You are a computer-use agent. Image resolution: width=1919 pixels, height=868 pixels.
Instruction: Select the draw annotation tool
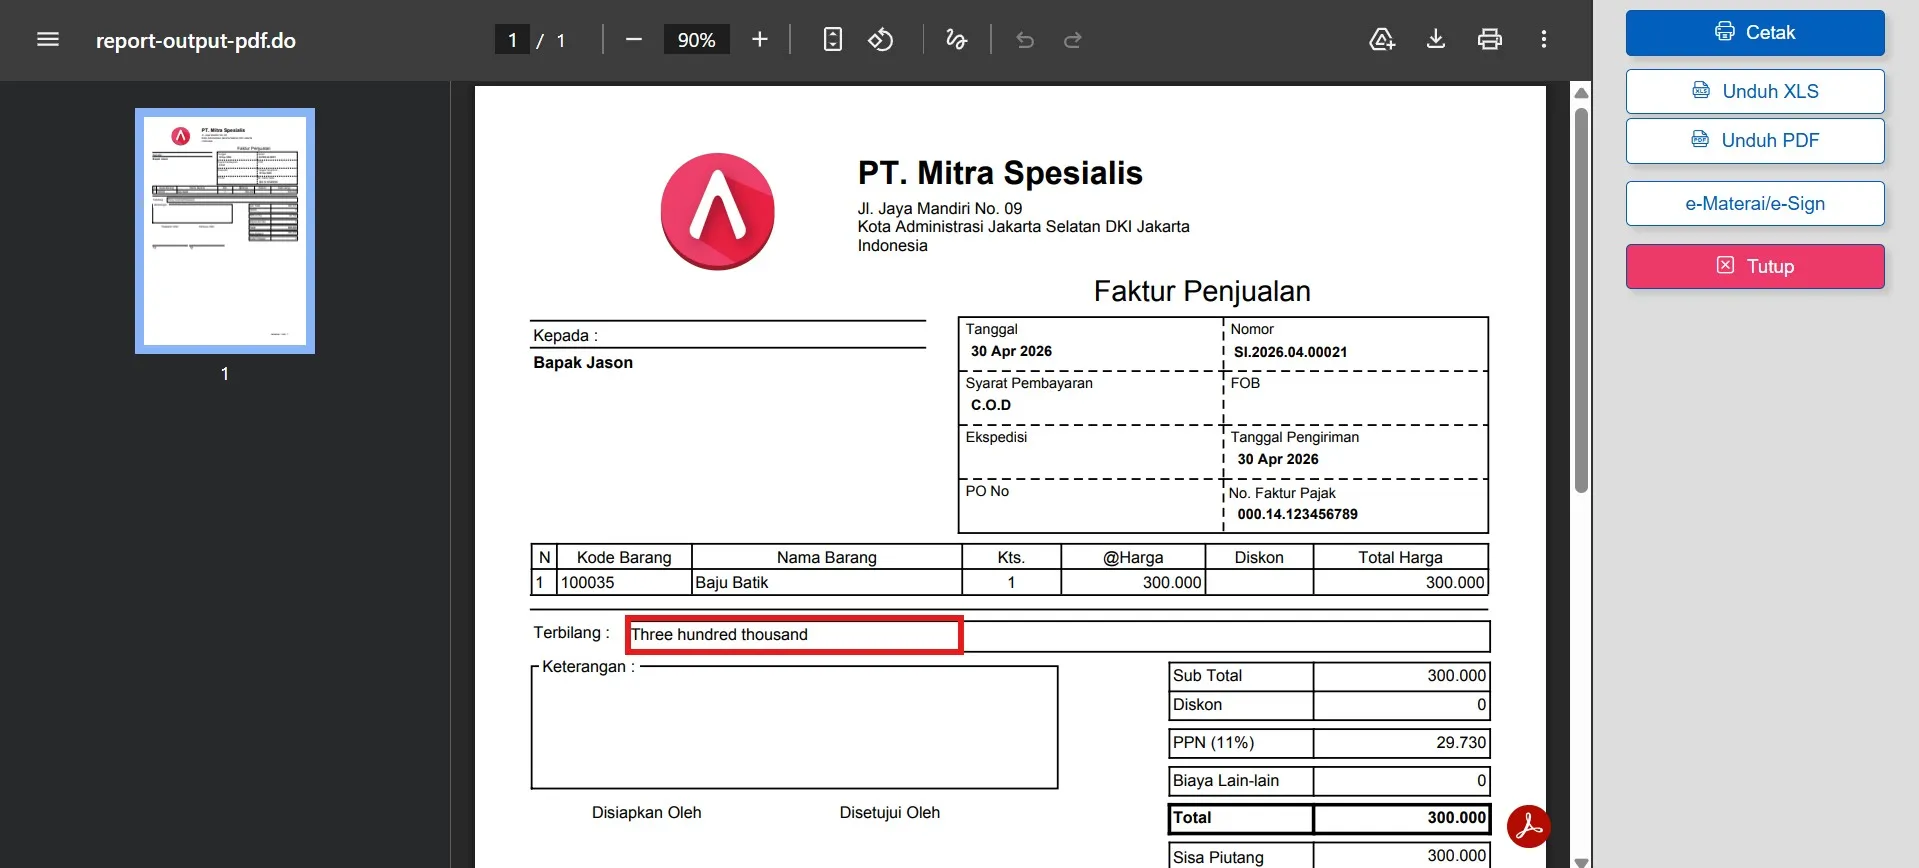[957, 40]
